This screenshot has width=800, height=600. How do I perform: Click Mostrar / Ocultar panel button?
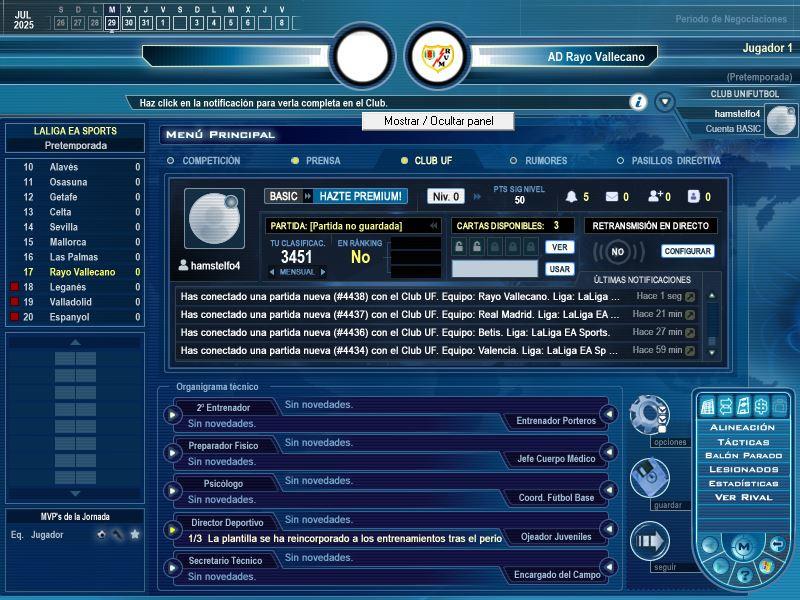pyautogui.click(x=438, y=121)
